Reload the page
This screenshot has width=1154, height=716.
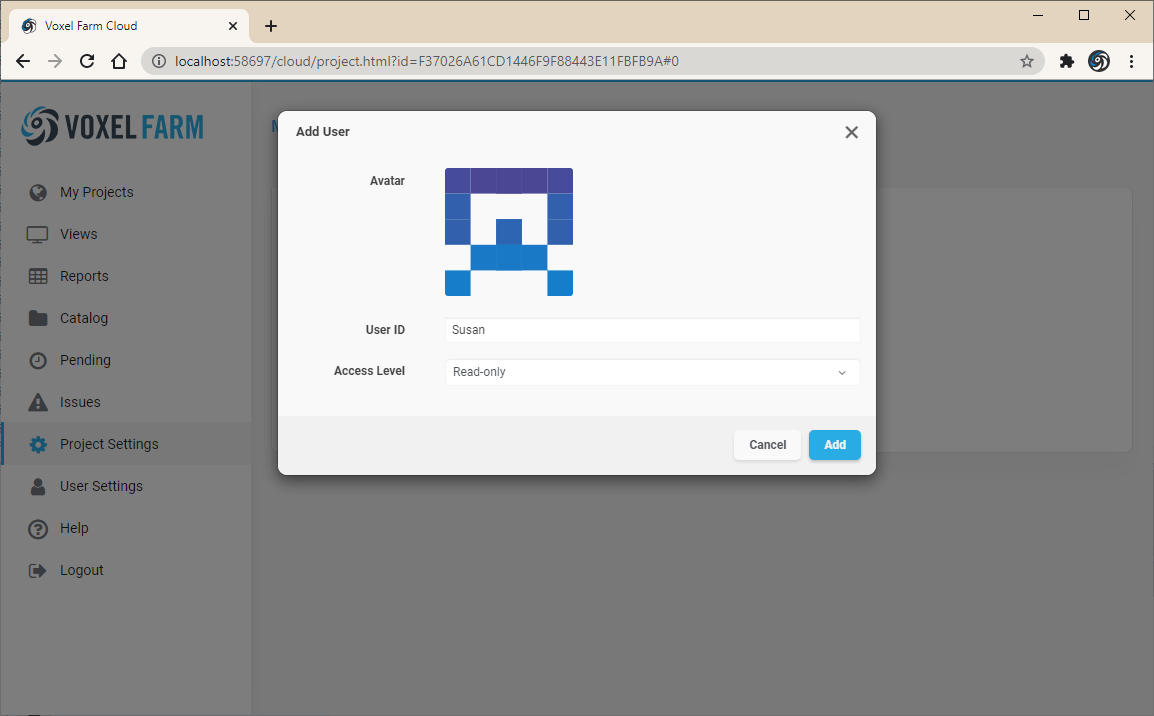[87, 61]
